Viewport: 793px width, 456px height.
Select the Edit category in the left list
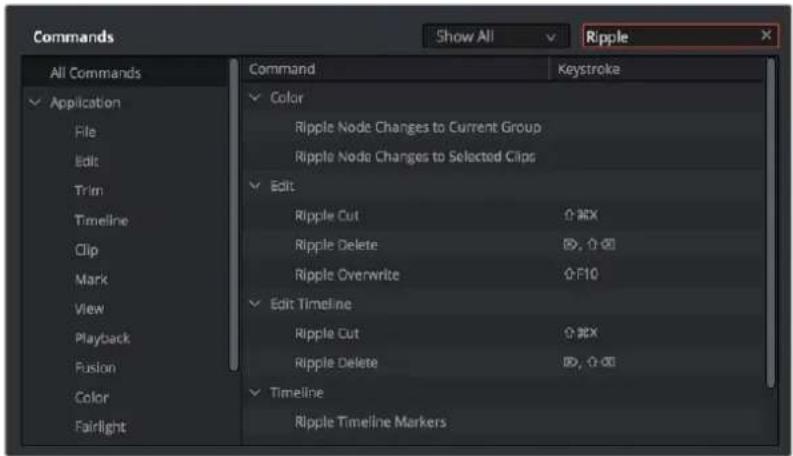click(x=86, y=161)
